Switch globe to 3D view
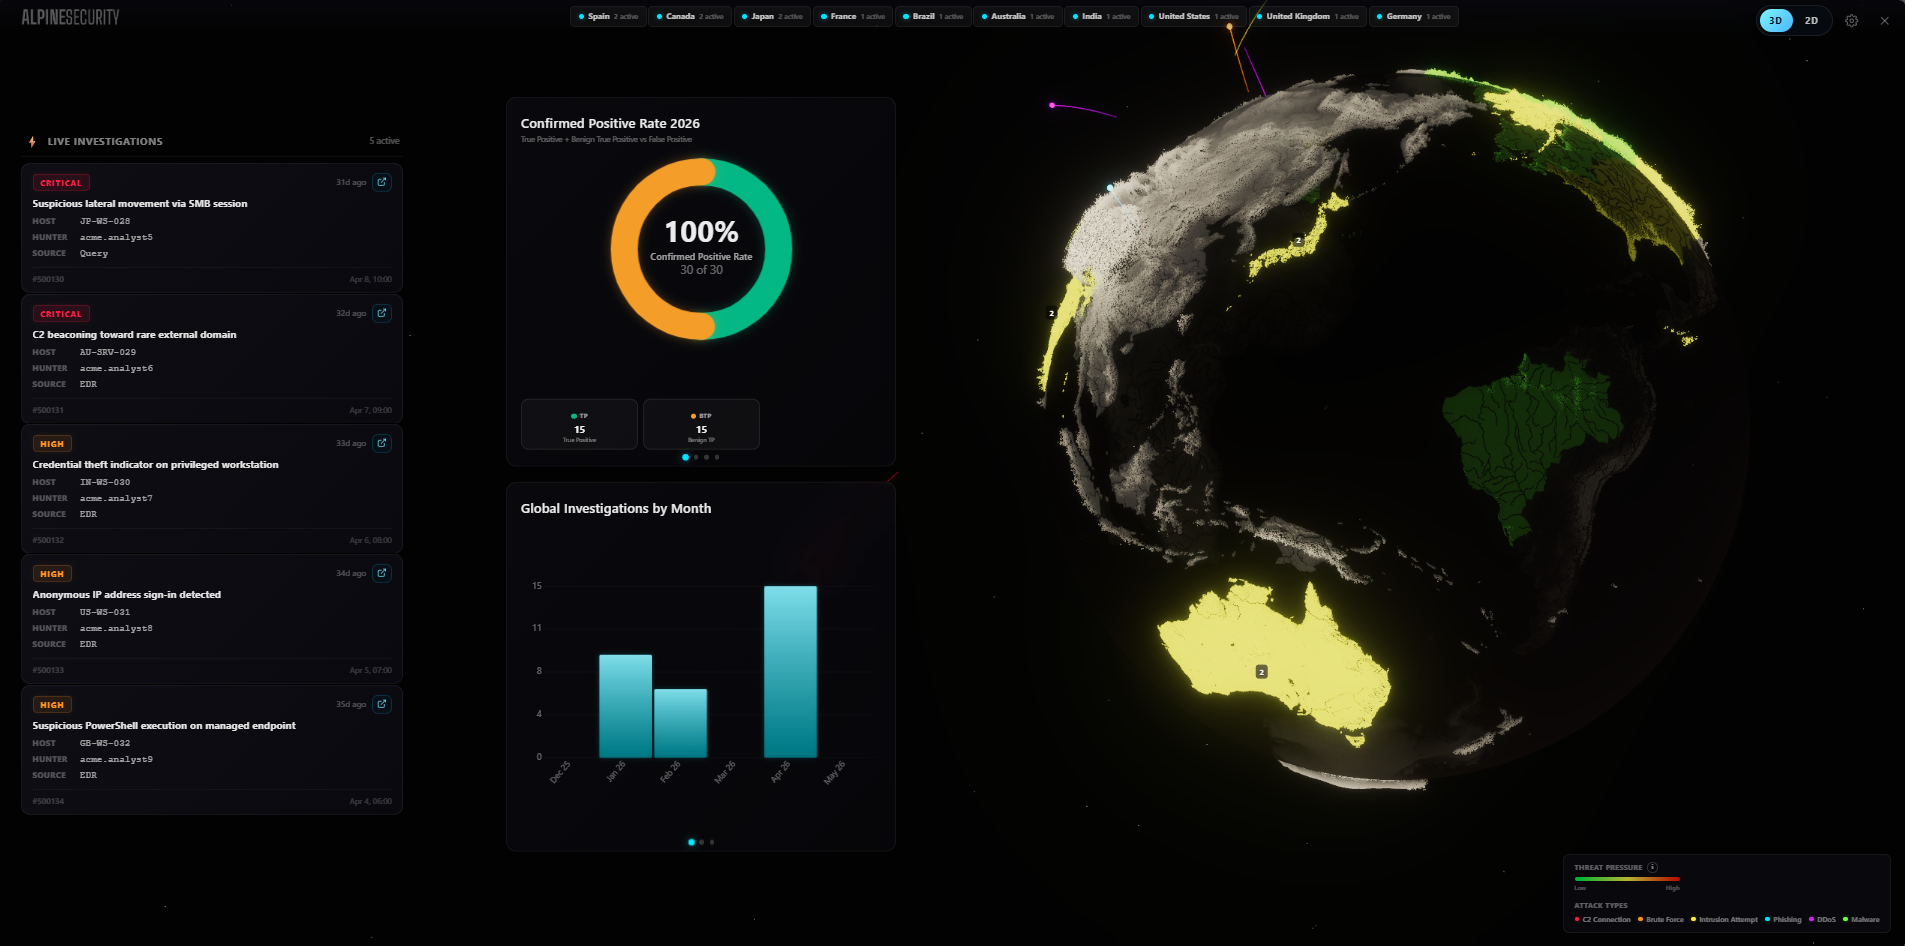 point(1776,20)
